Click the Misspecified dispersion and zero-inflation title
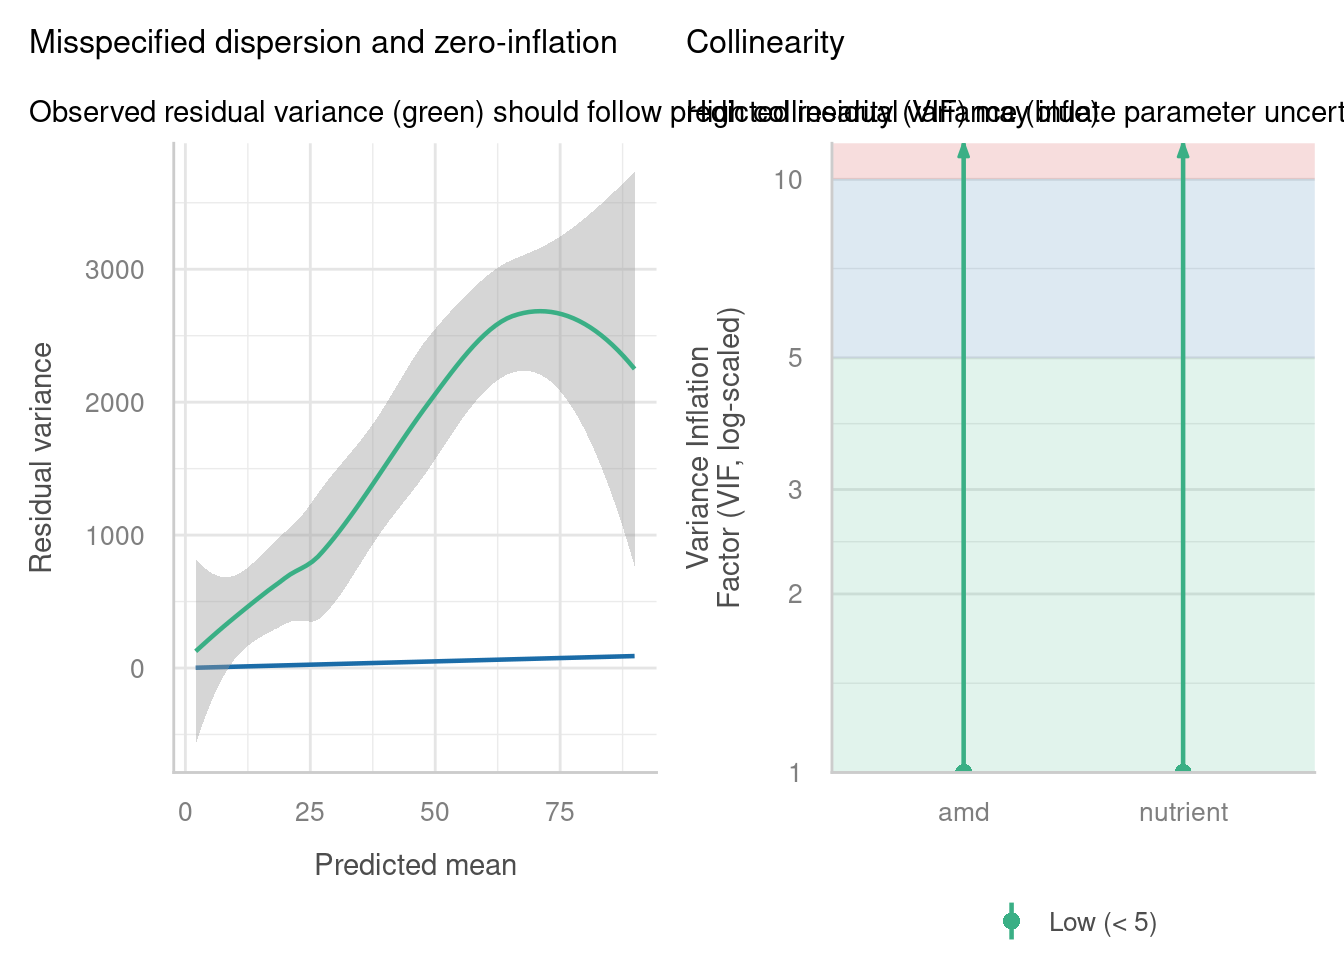This screenshot has height=960, width=1344. point(323,43)
